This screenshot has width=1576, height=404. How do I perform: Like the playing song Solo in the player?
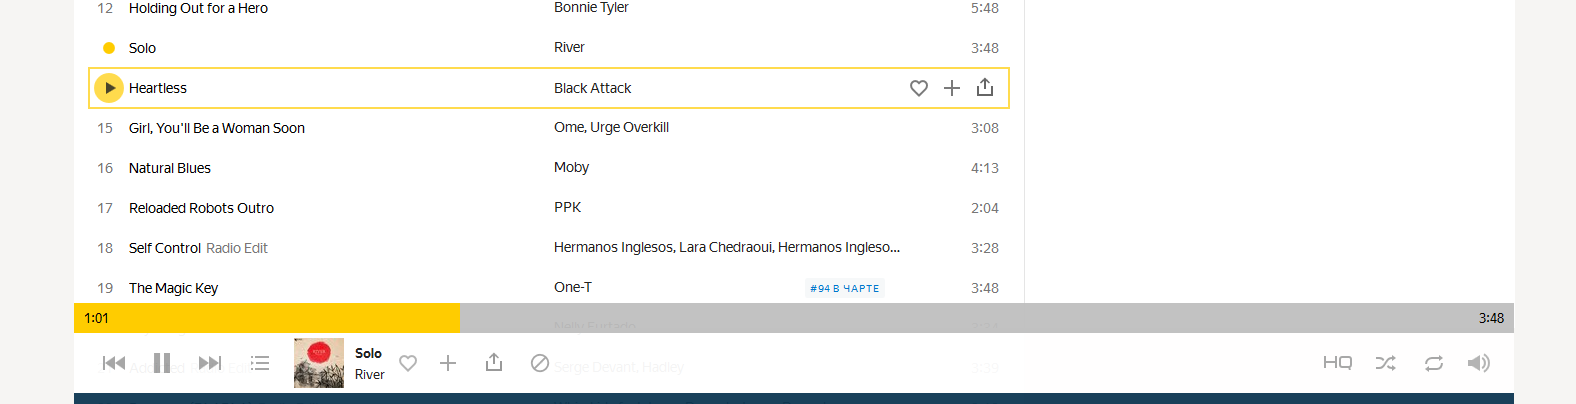coord(408,363)
